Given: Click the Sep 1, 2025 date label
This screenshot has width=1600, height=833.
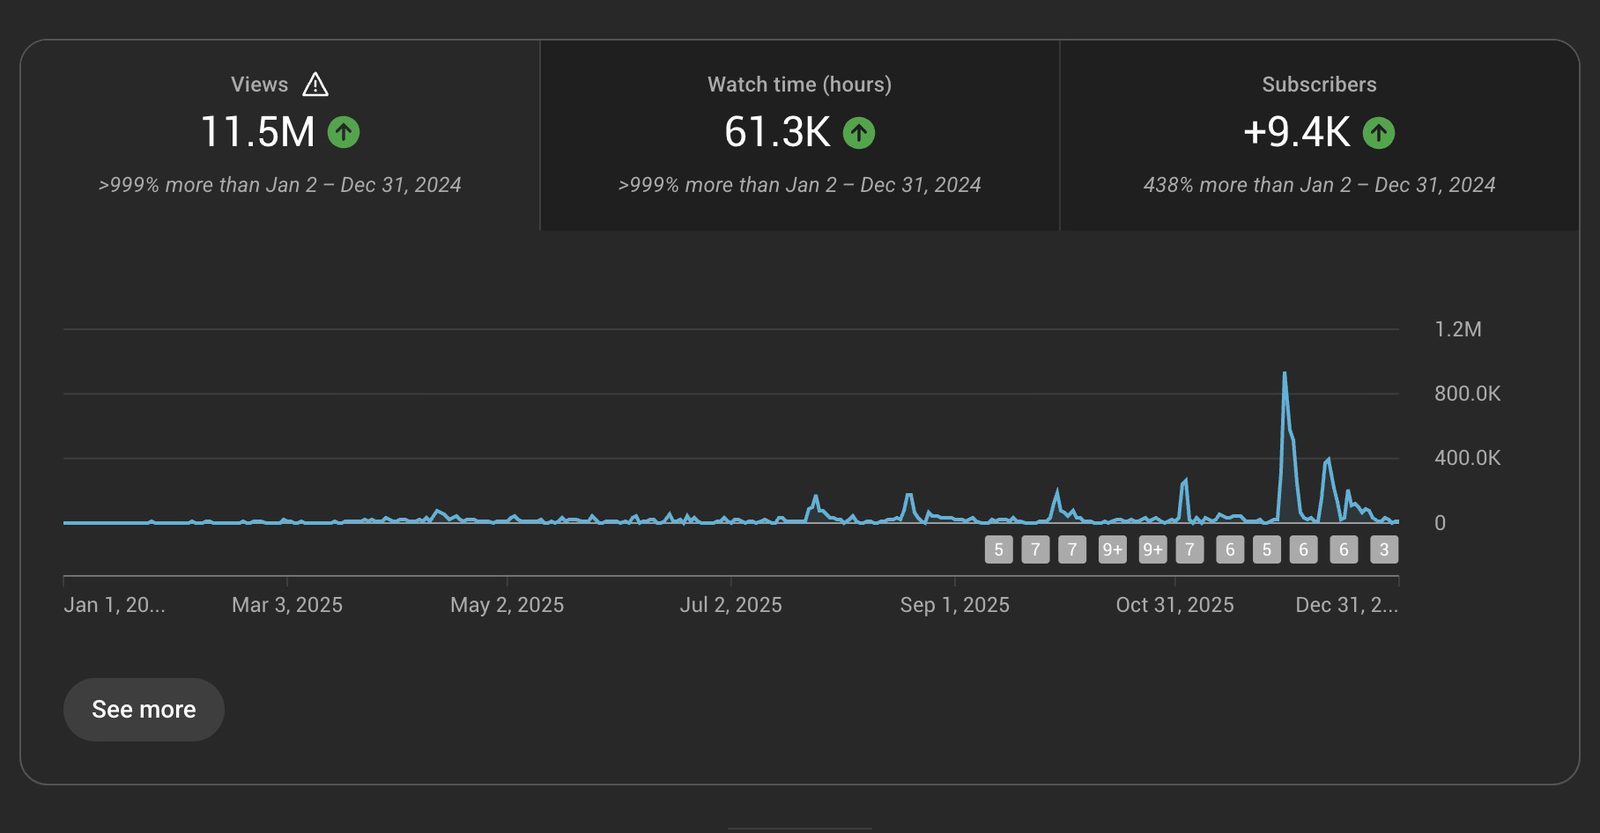Looking at the screenshot, I should pos(955,605).
